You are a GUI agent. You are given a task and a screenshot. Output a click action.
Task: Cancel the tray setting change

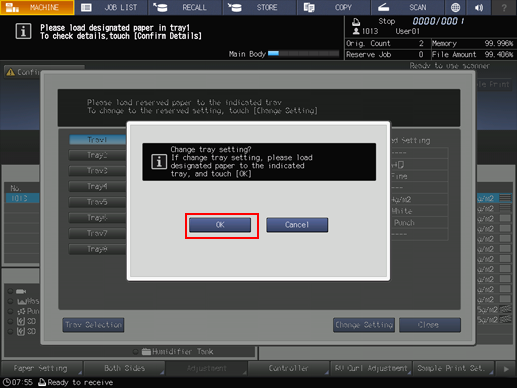coord(297,225)
